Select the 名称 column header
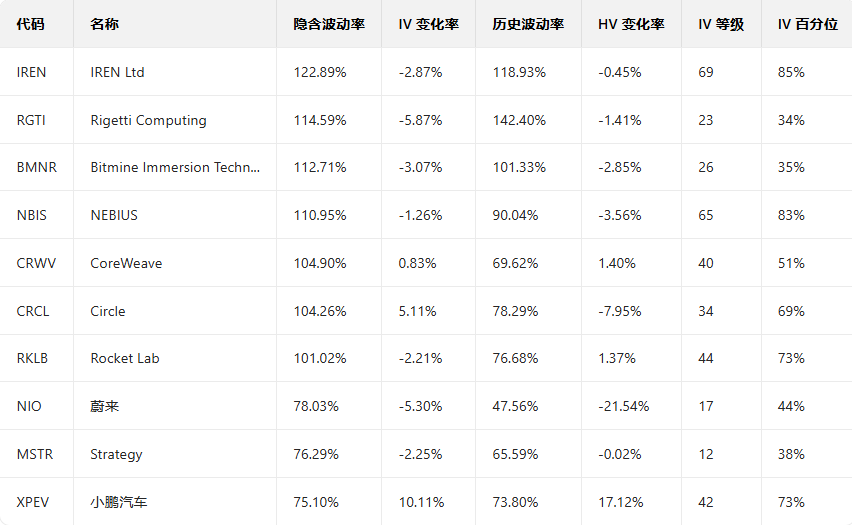The height and width of the screenshot is (525, 852). (104, 24)
